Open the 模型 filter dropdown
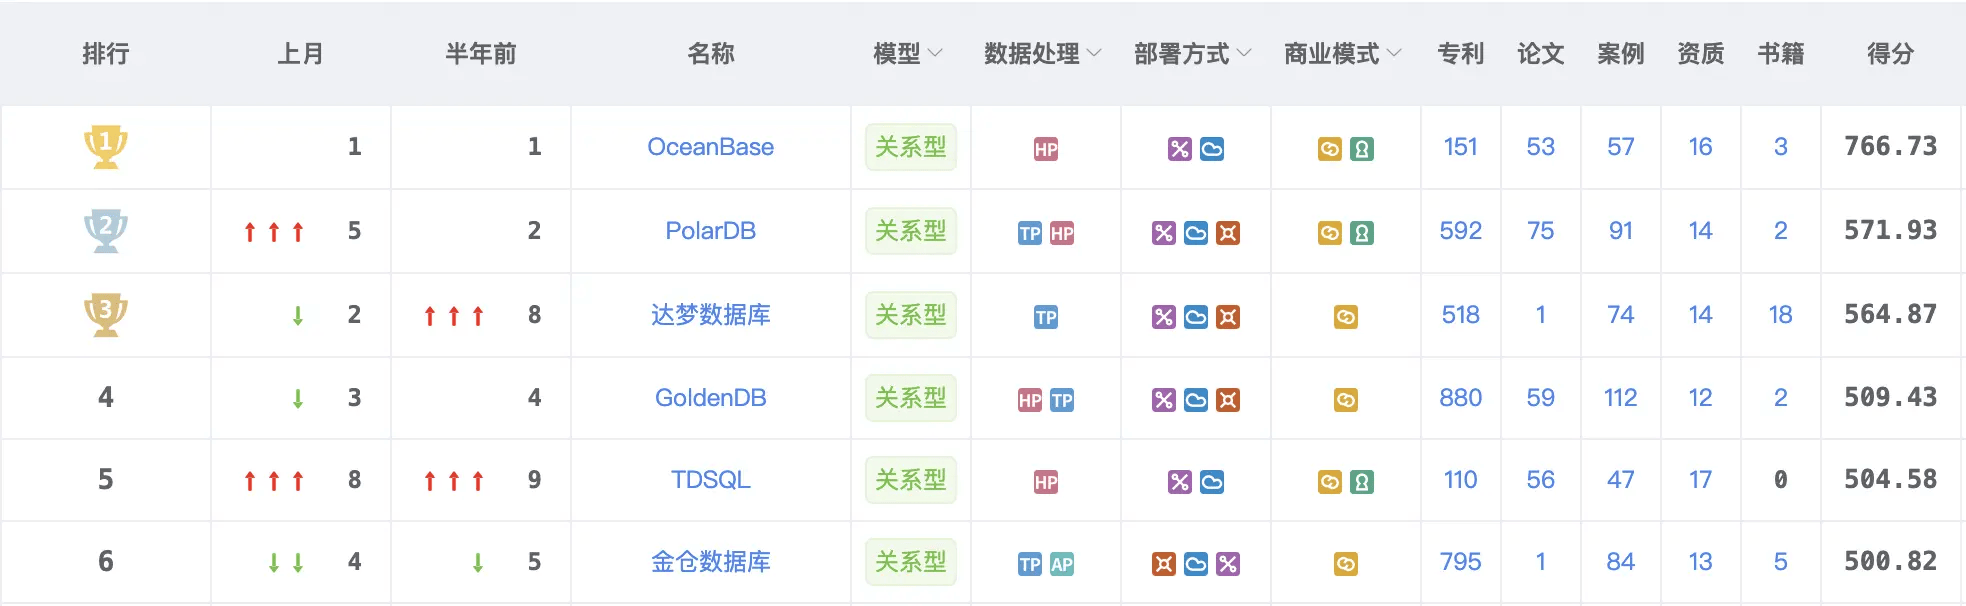 pyautogui.click(x=907, y=54)
